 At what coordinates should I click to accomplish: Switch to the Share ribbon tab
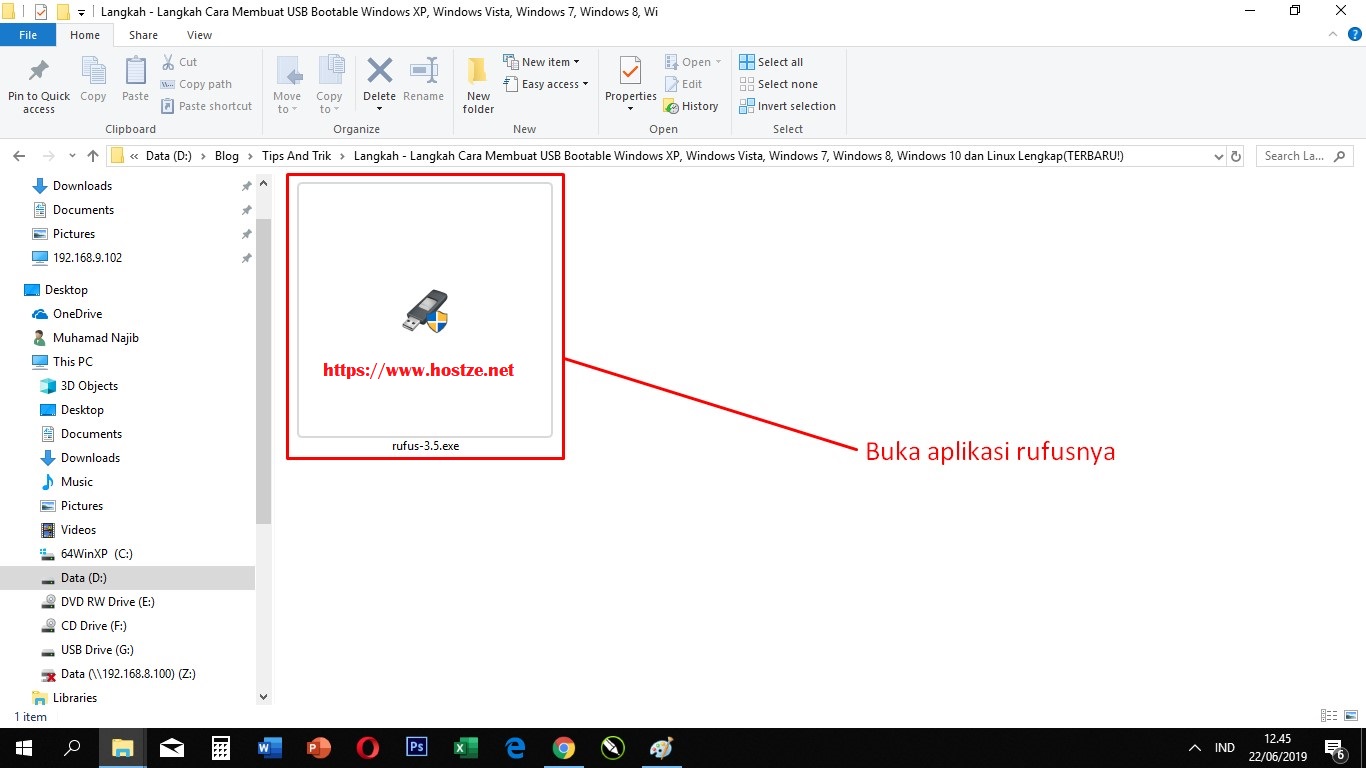[143, 34]
